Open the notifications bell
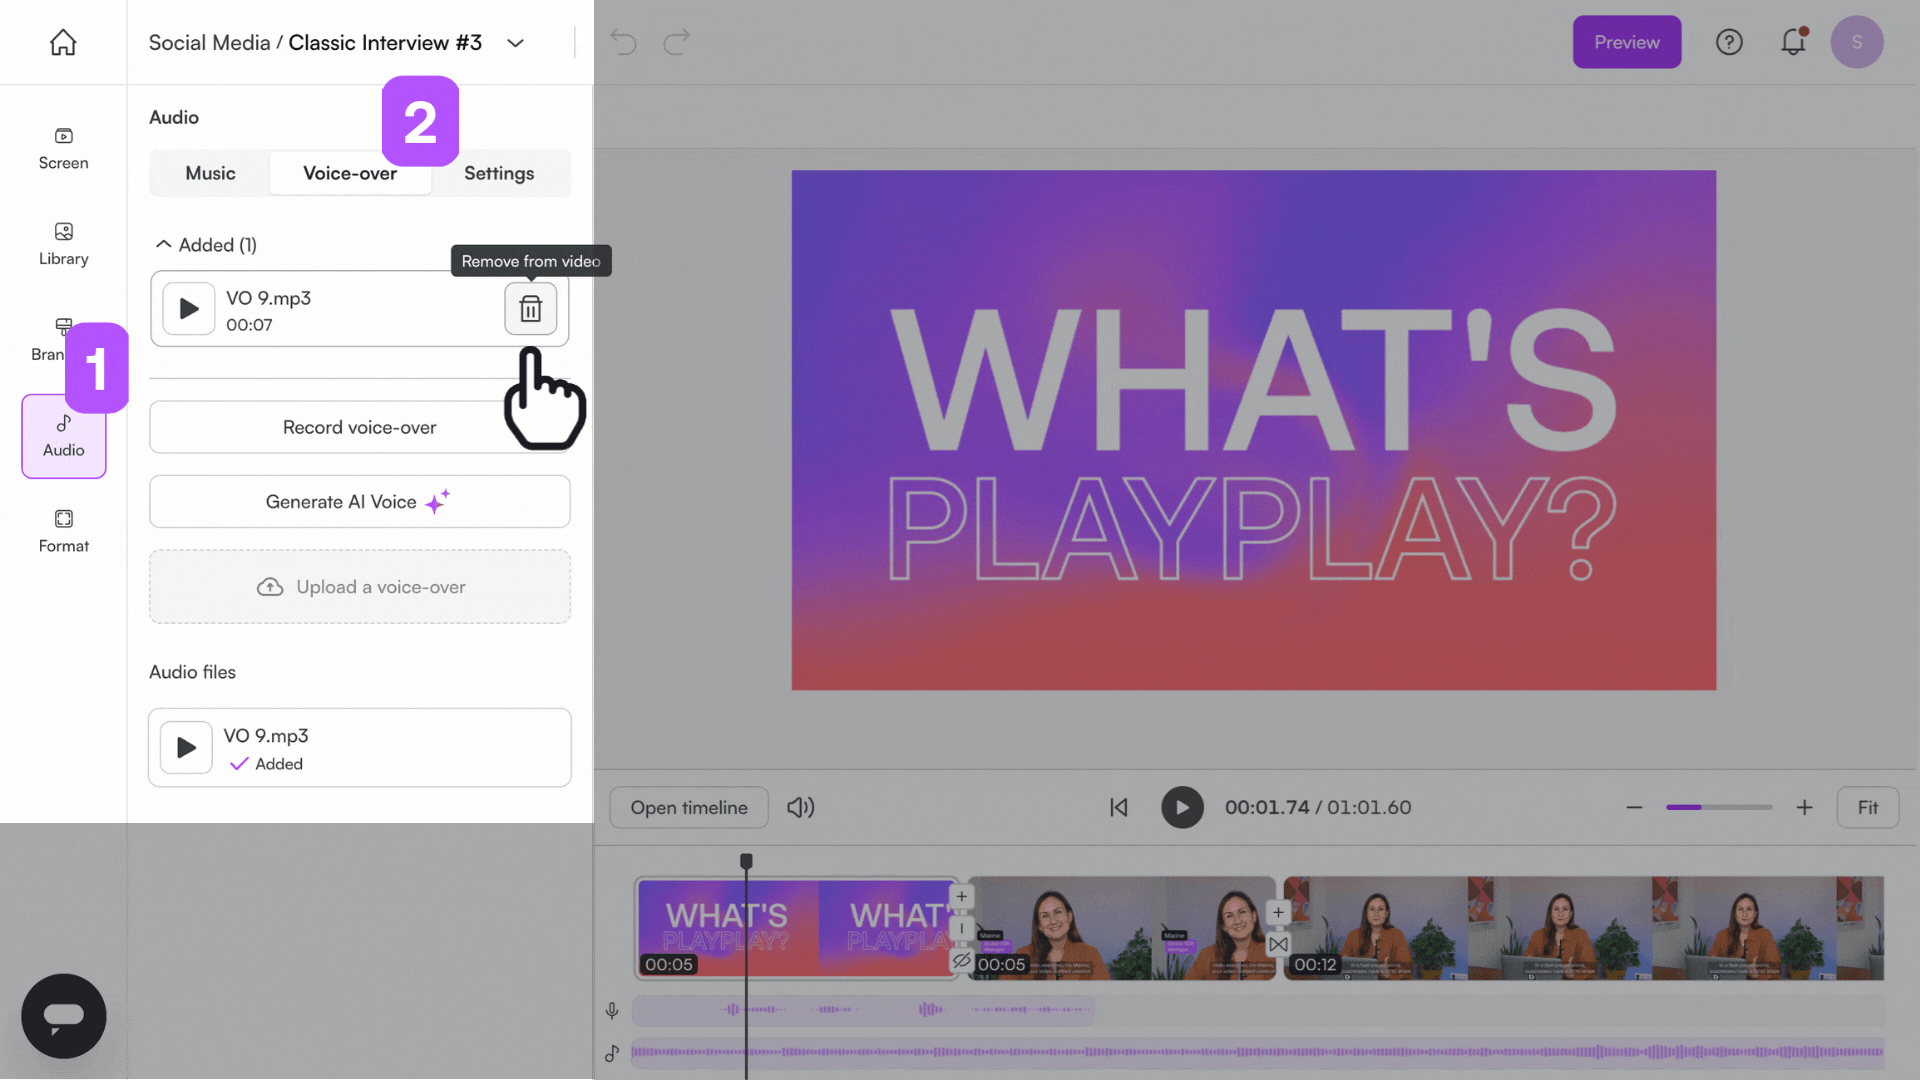Screen dimensions: 1920x1080 tap(1793, 42)
